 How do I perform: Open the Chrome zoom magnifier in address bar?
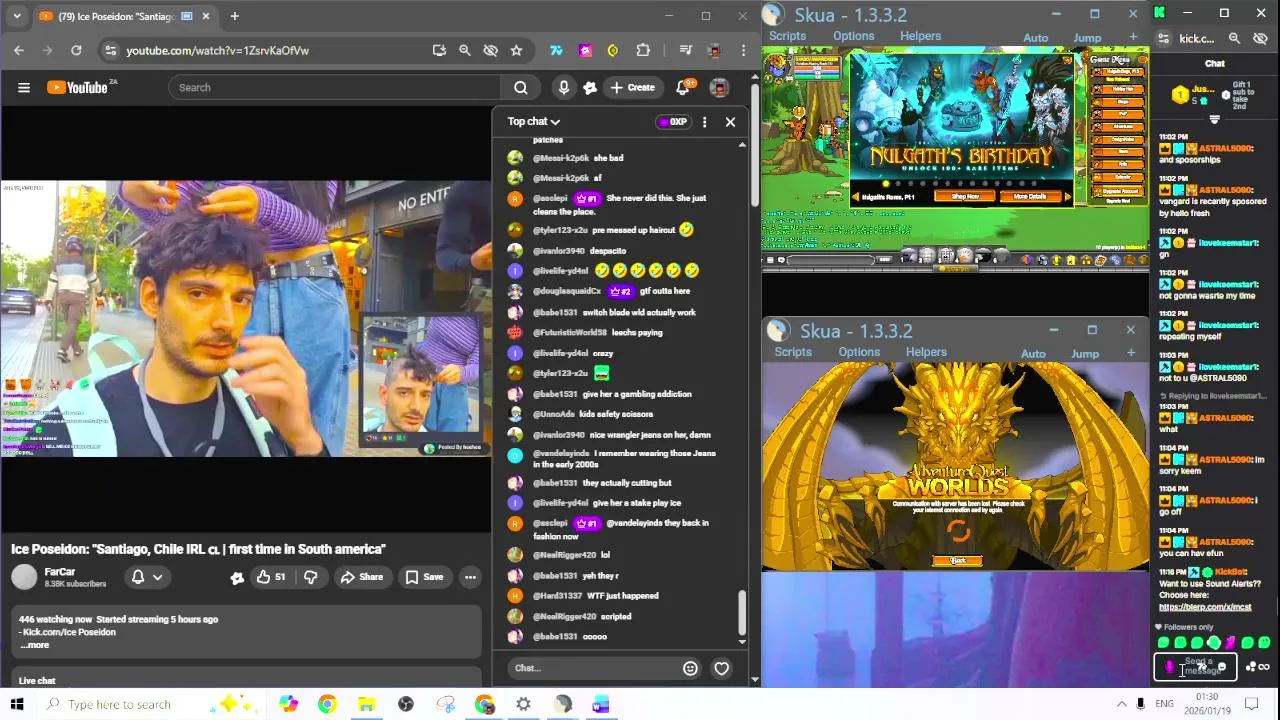point(464,50)
